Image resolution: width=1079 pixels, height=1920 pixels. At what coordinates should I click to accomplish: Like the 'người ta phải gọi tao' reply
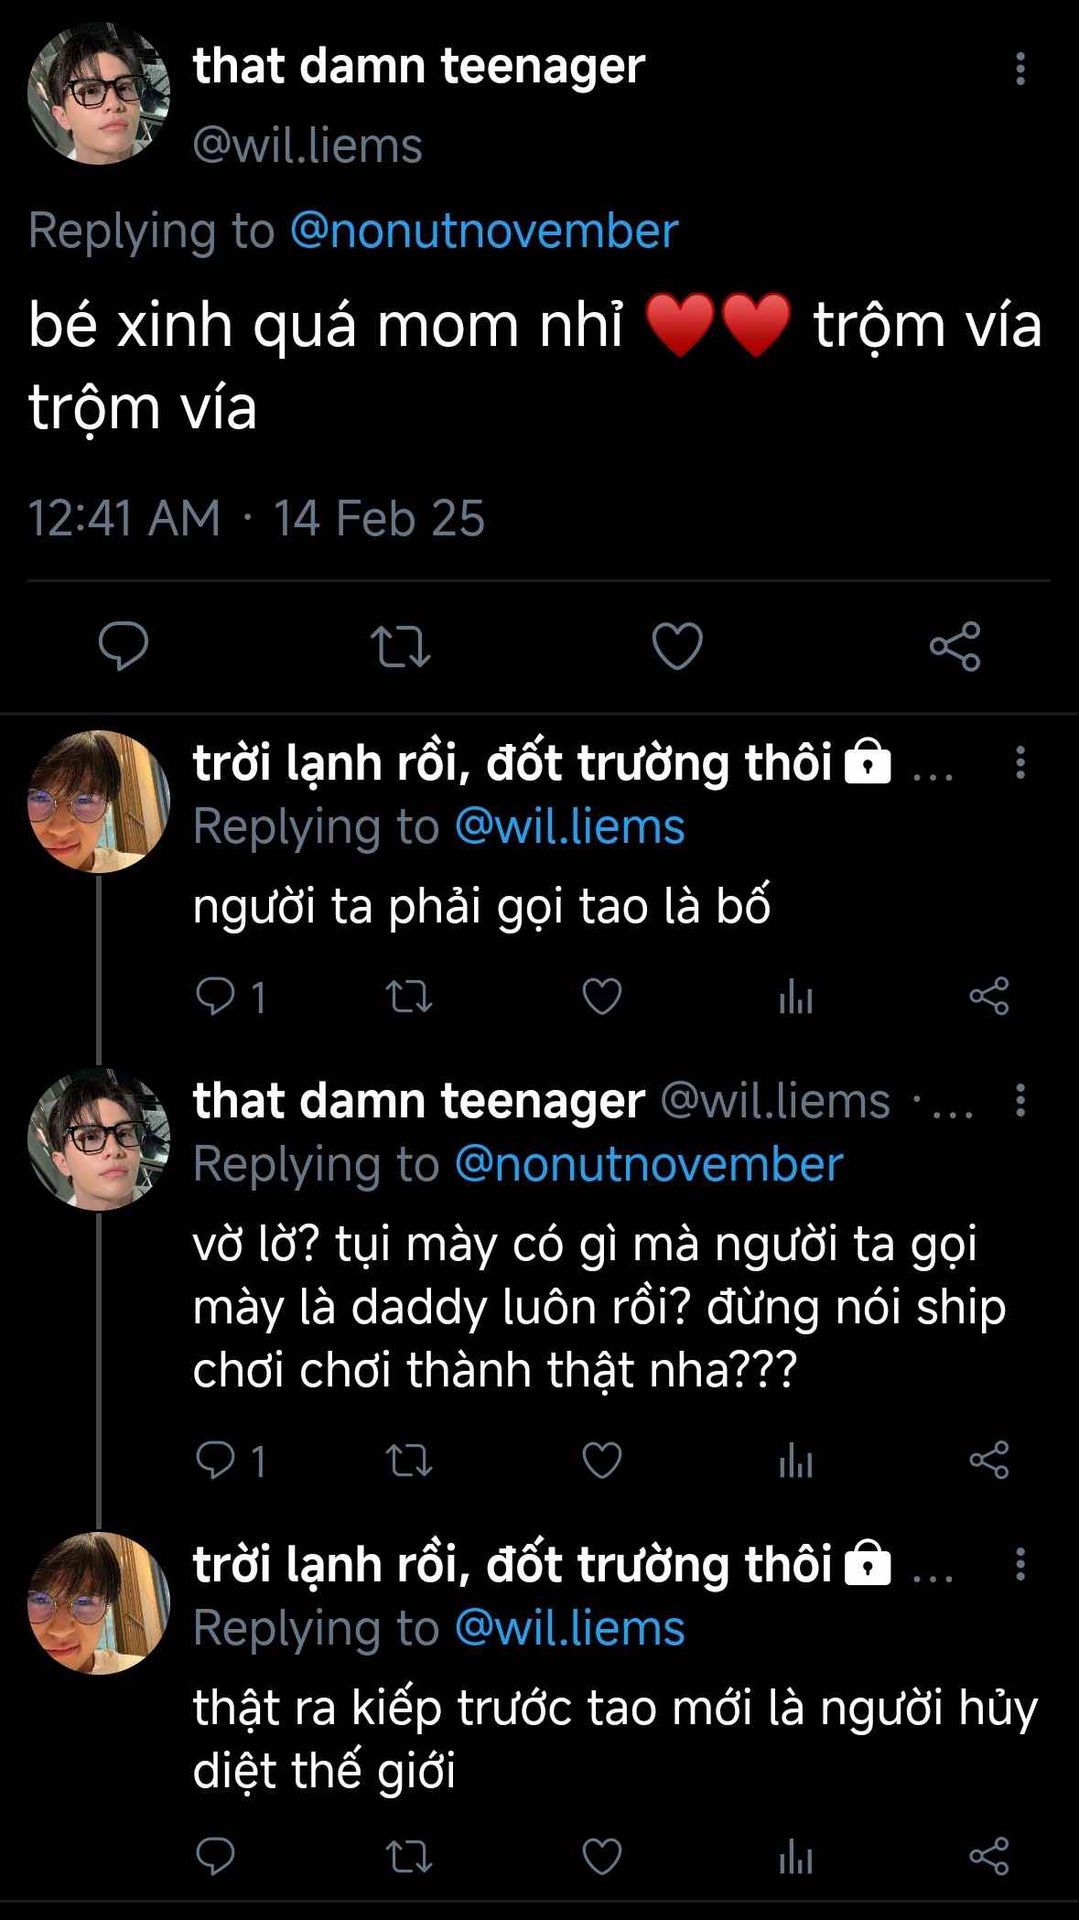click(x=602, y=996)
